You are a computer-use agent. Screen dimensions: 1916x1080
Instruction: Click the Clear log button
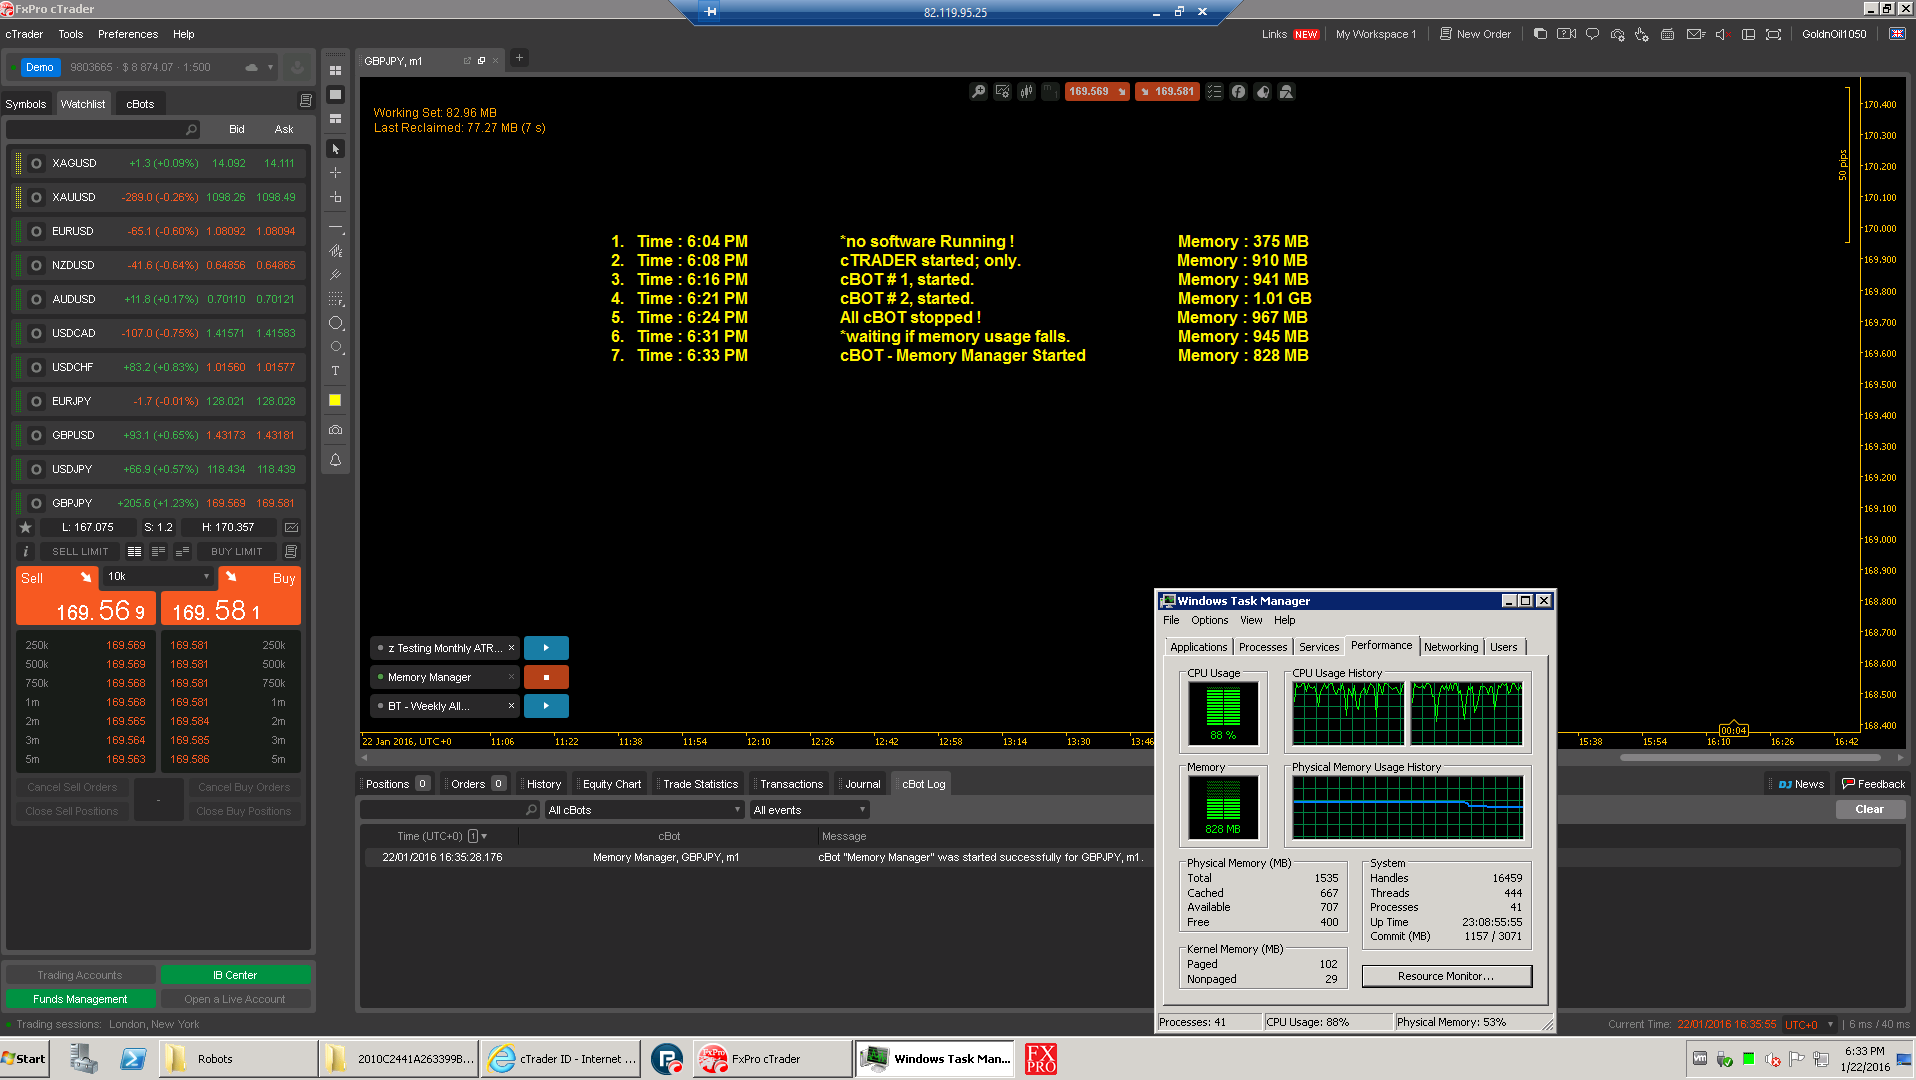pos(1869,810)
